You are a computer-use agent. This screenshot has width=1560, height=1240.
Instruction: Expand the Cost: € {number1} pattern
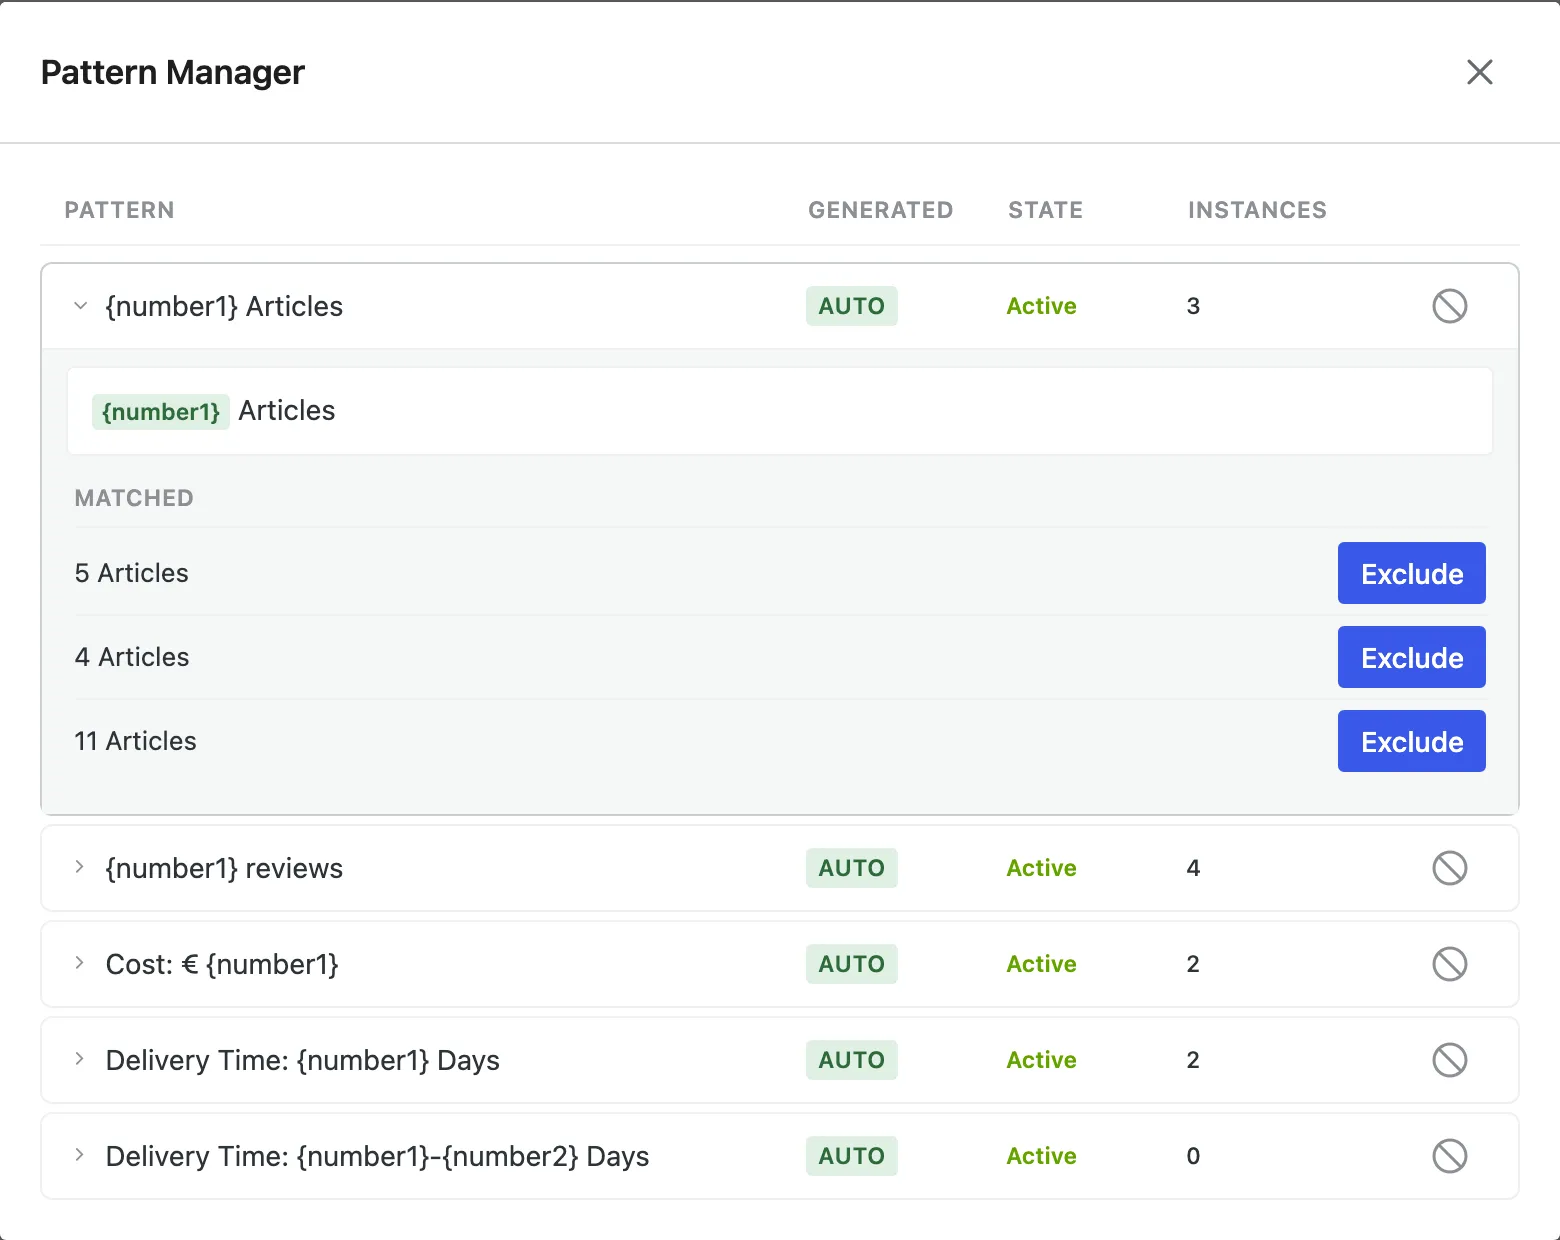coord(80,963)
